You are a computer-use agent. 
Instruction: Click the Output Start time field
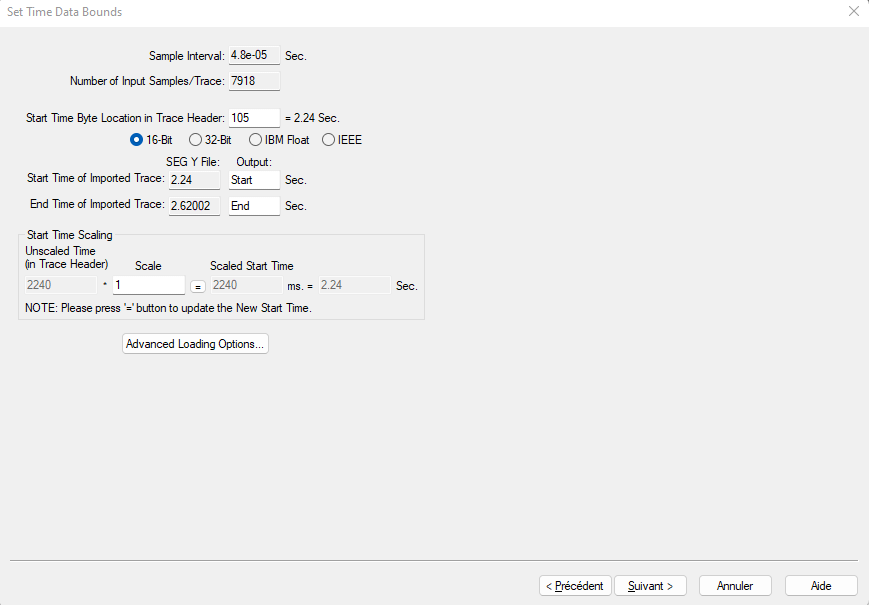click(254, 180)
